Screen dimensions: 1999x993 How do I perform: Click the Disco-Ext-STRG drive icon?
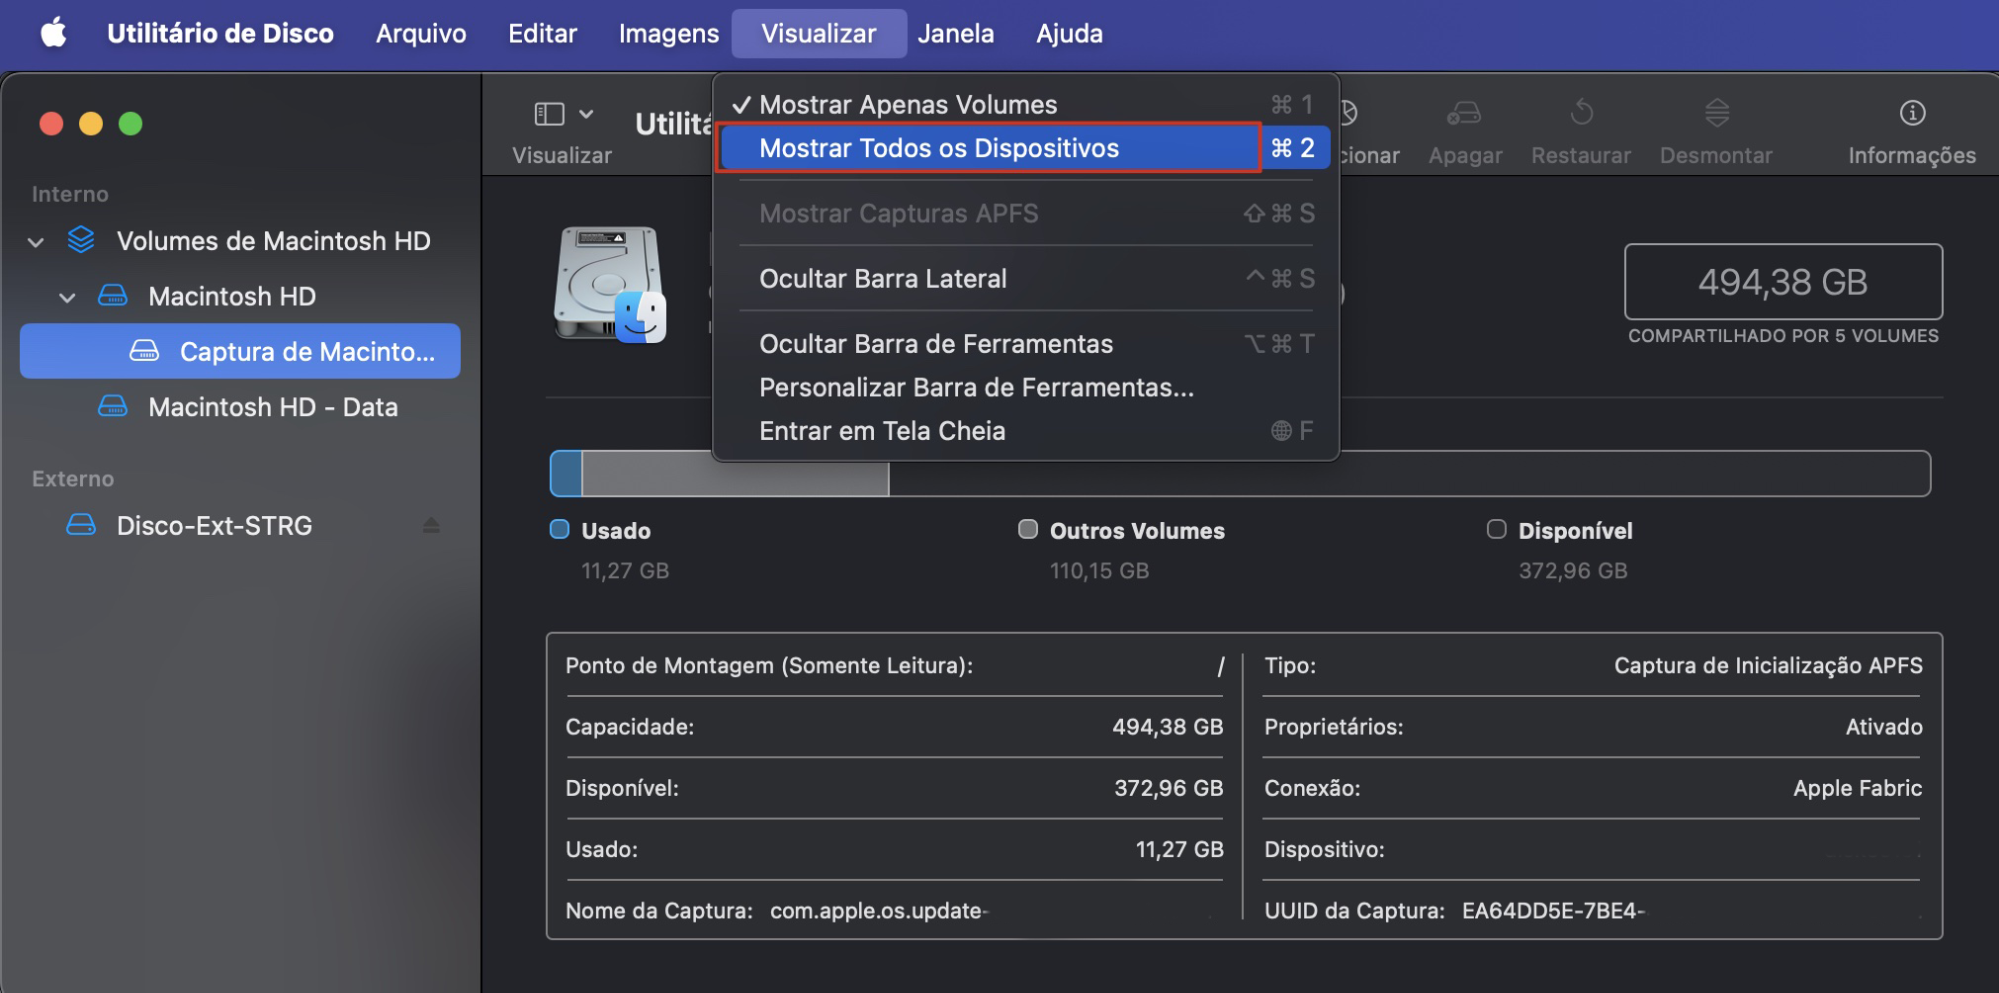click(x=81, y=525)
